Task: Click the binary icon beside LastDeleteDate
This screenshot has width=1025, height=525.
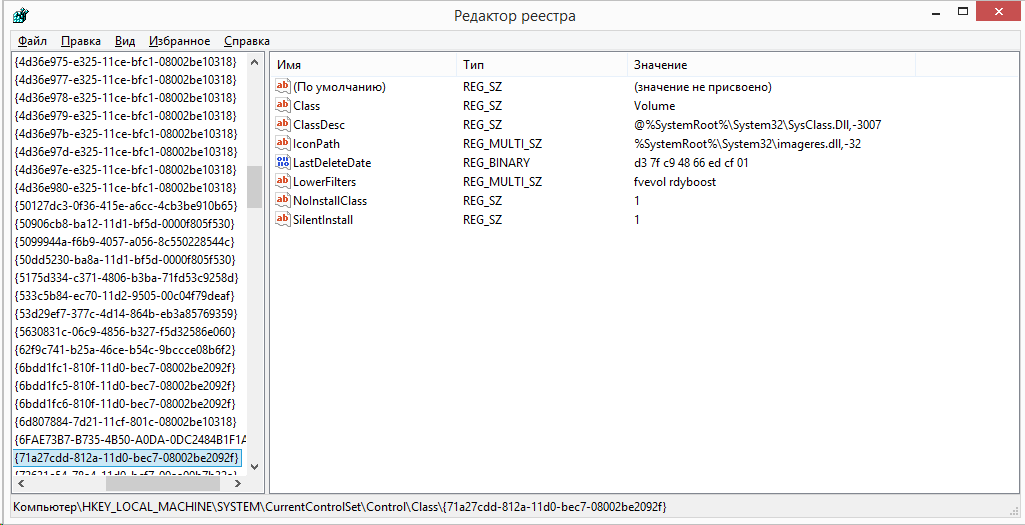Action: tap(282, 163)
